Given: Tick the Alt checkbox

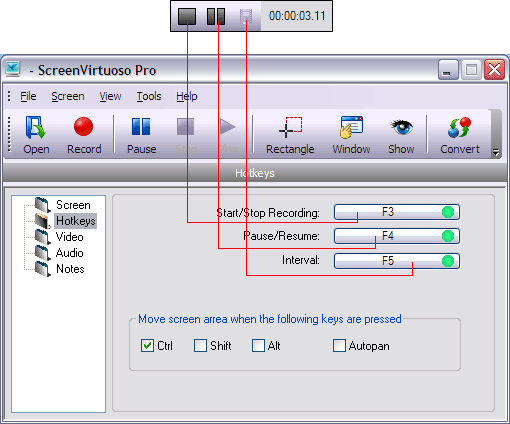Looking at the screenshot, I should (258, 346).
